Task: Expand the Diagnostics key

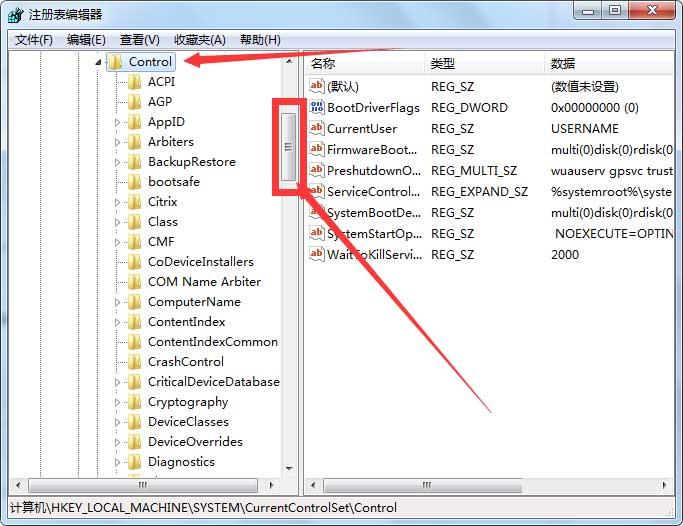Action: [117, 462]
